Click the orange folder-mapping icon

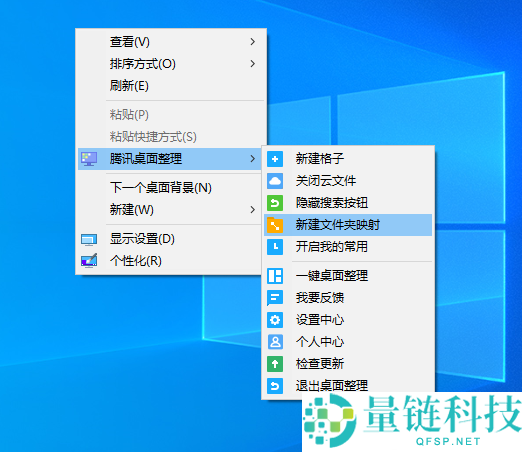pos(275,225)
